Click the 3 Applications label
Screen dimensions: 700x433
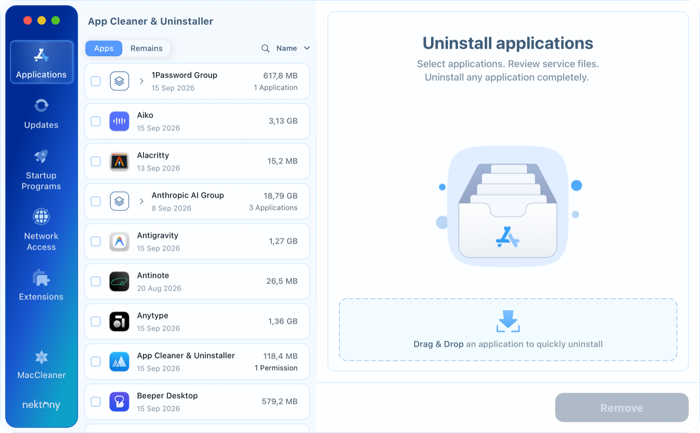point(273,208)
